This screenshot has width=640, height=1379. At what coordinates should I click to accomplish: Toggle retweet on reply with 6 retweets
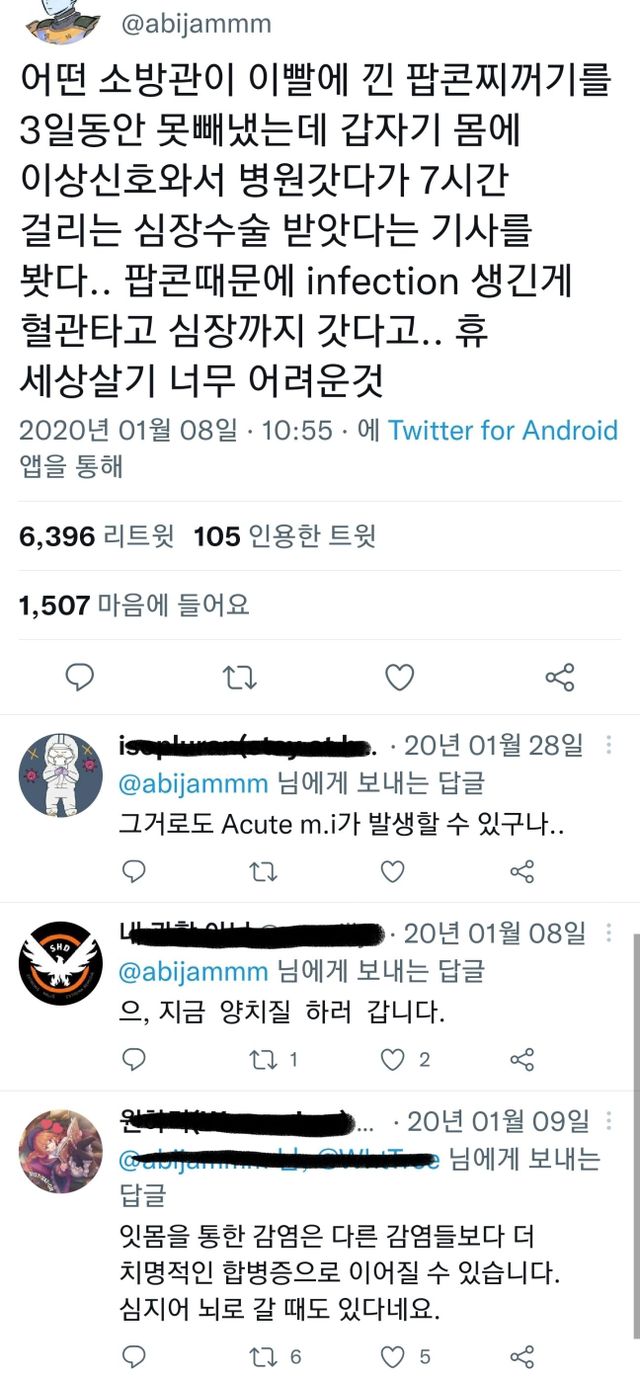coord(263,1356)
